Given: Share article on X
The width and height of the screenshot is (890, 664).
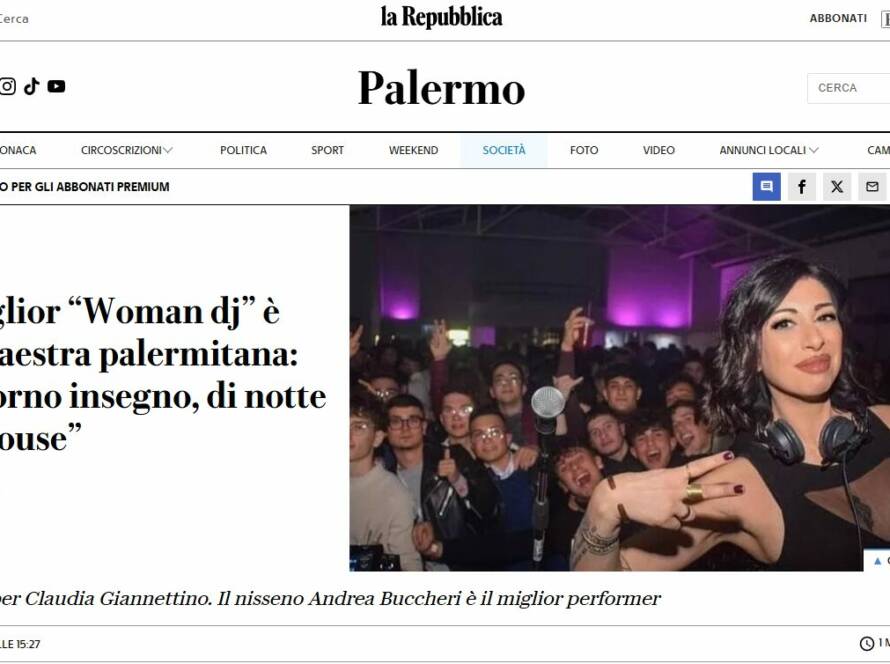Looking at the screenshot, I should coord(837,187).
